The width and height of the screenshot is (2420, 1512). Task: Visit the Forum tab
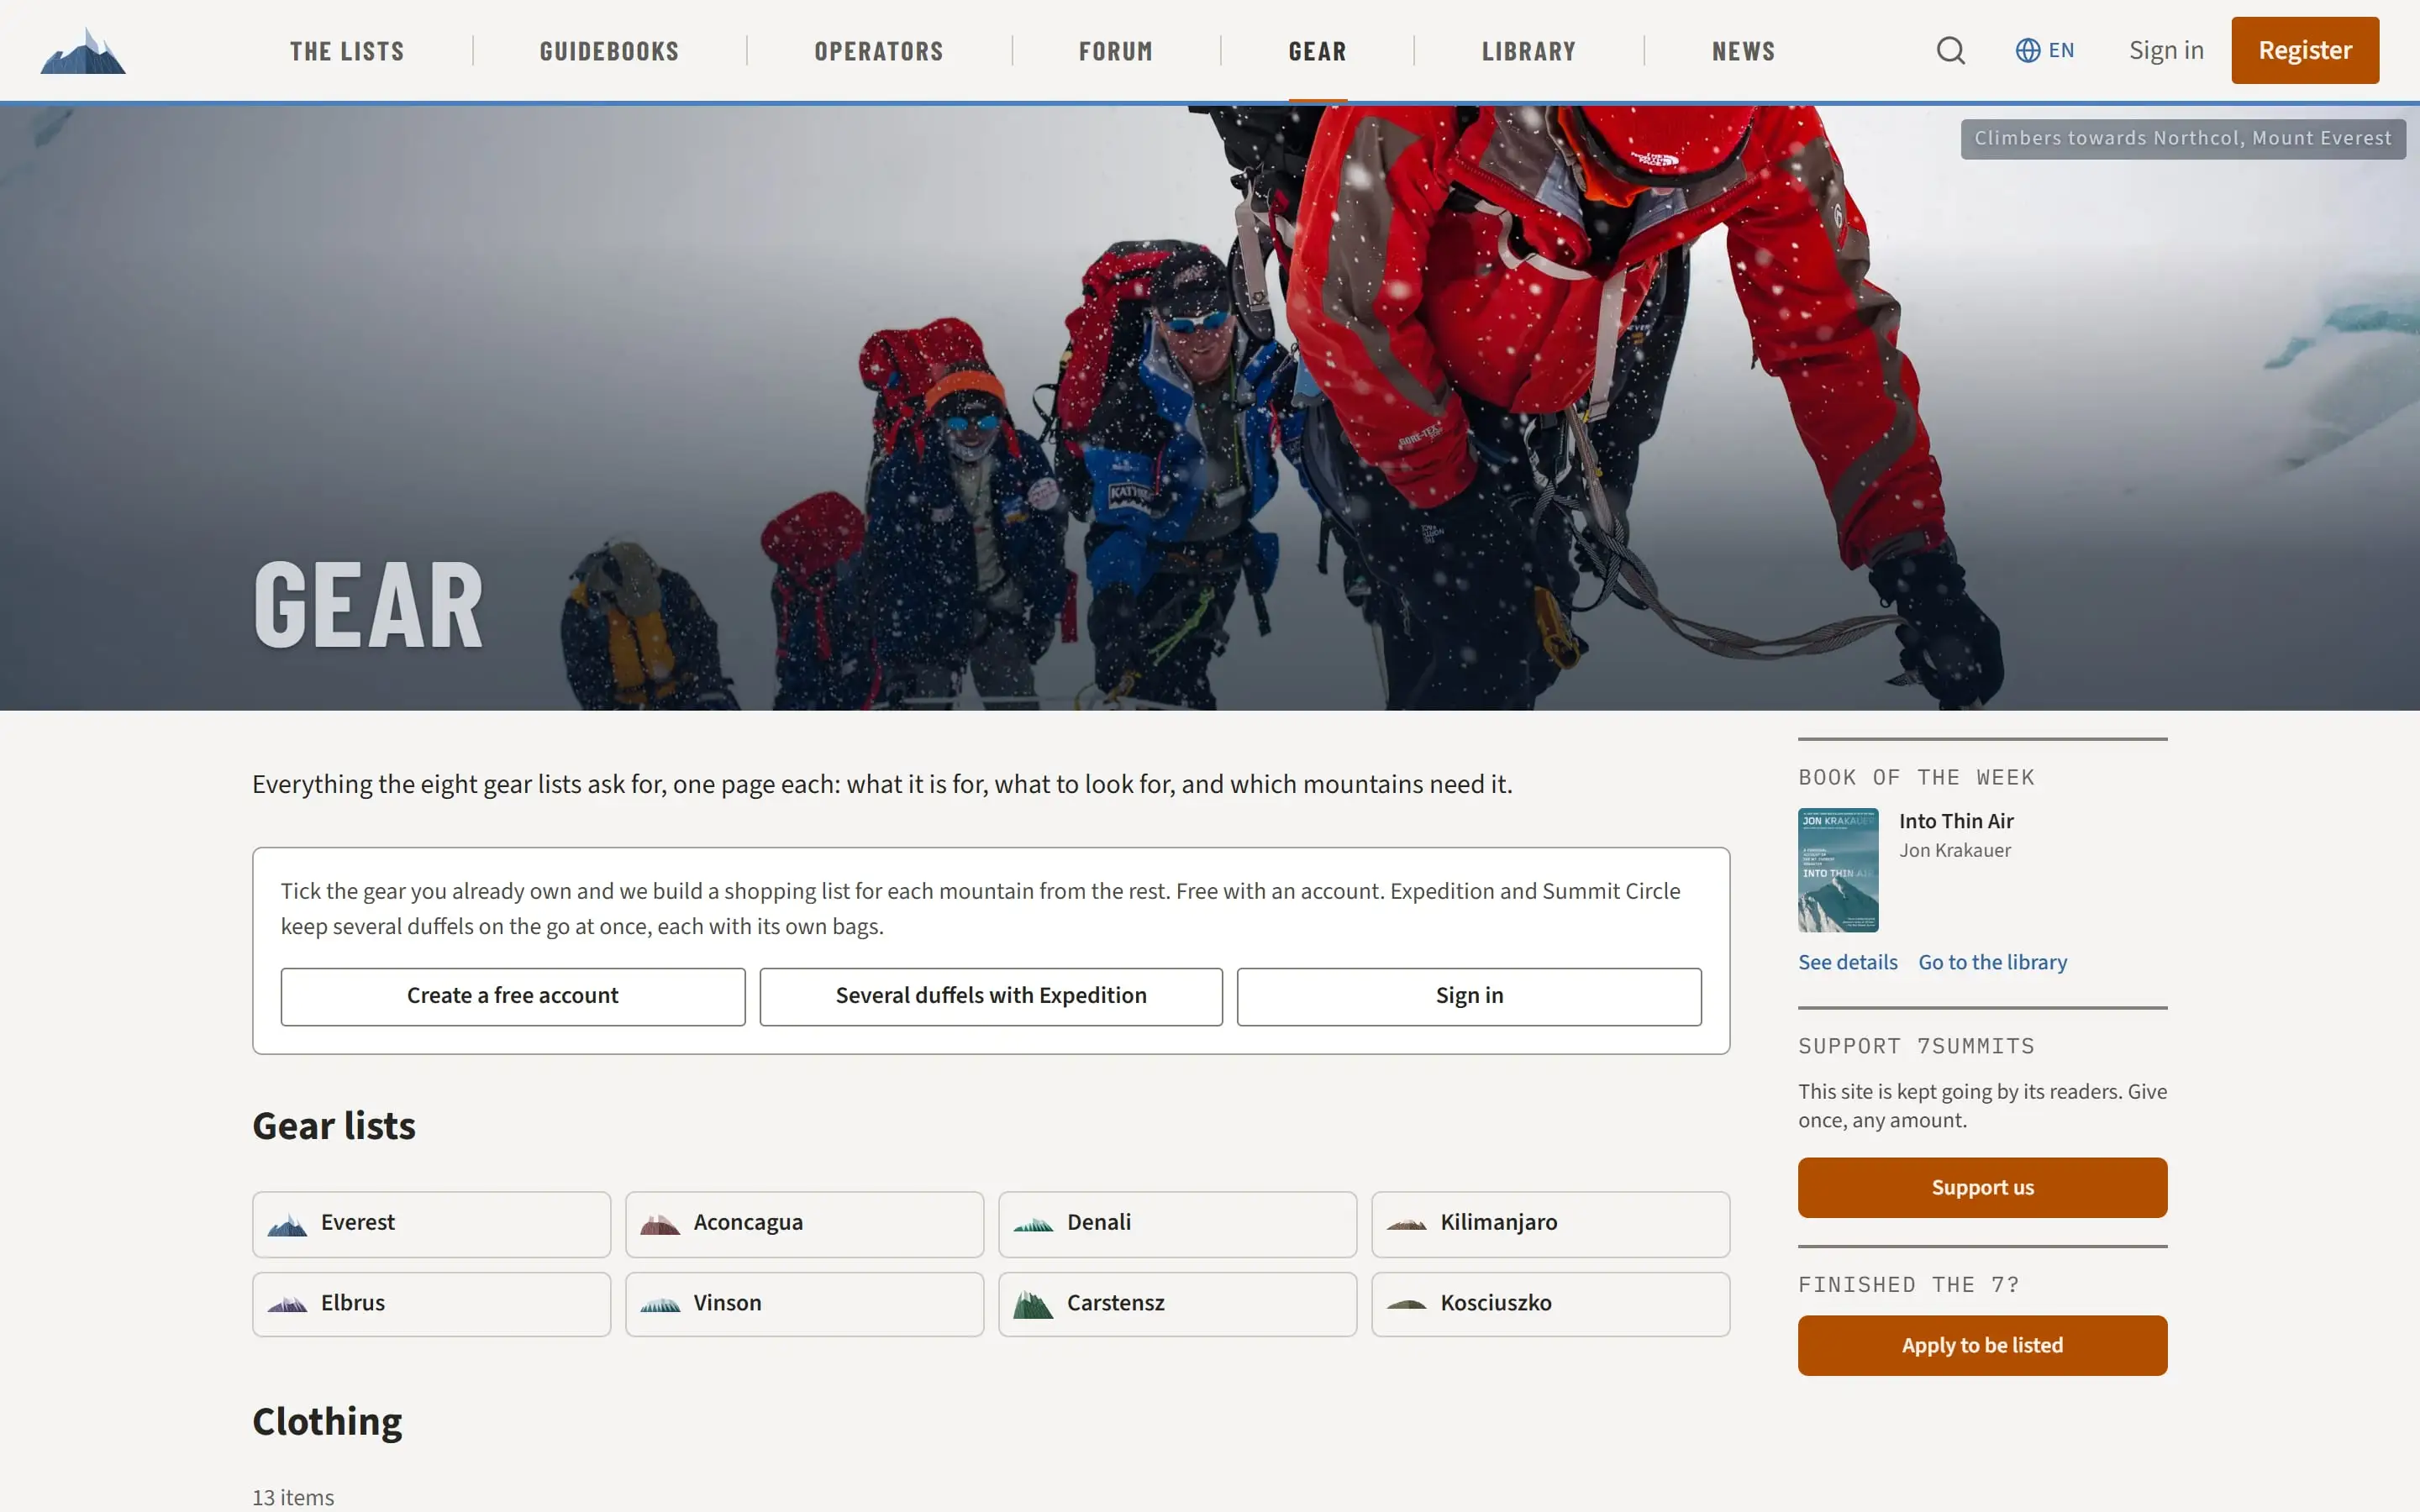[x=1116, y=51]
